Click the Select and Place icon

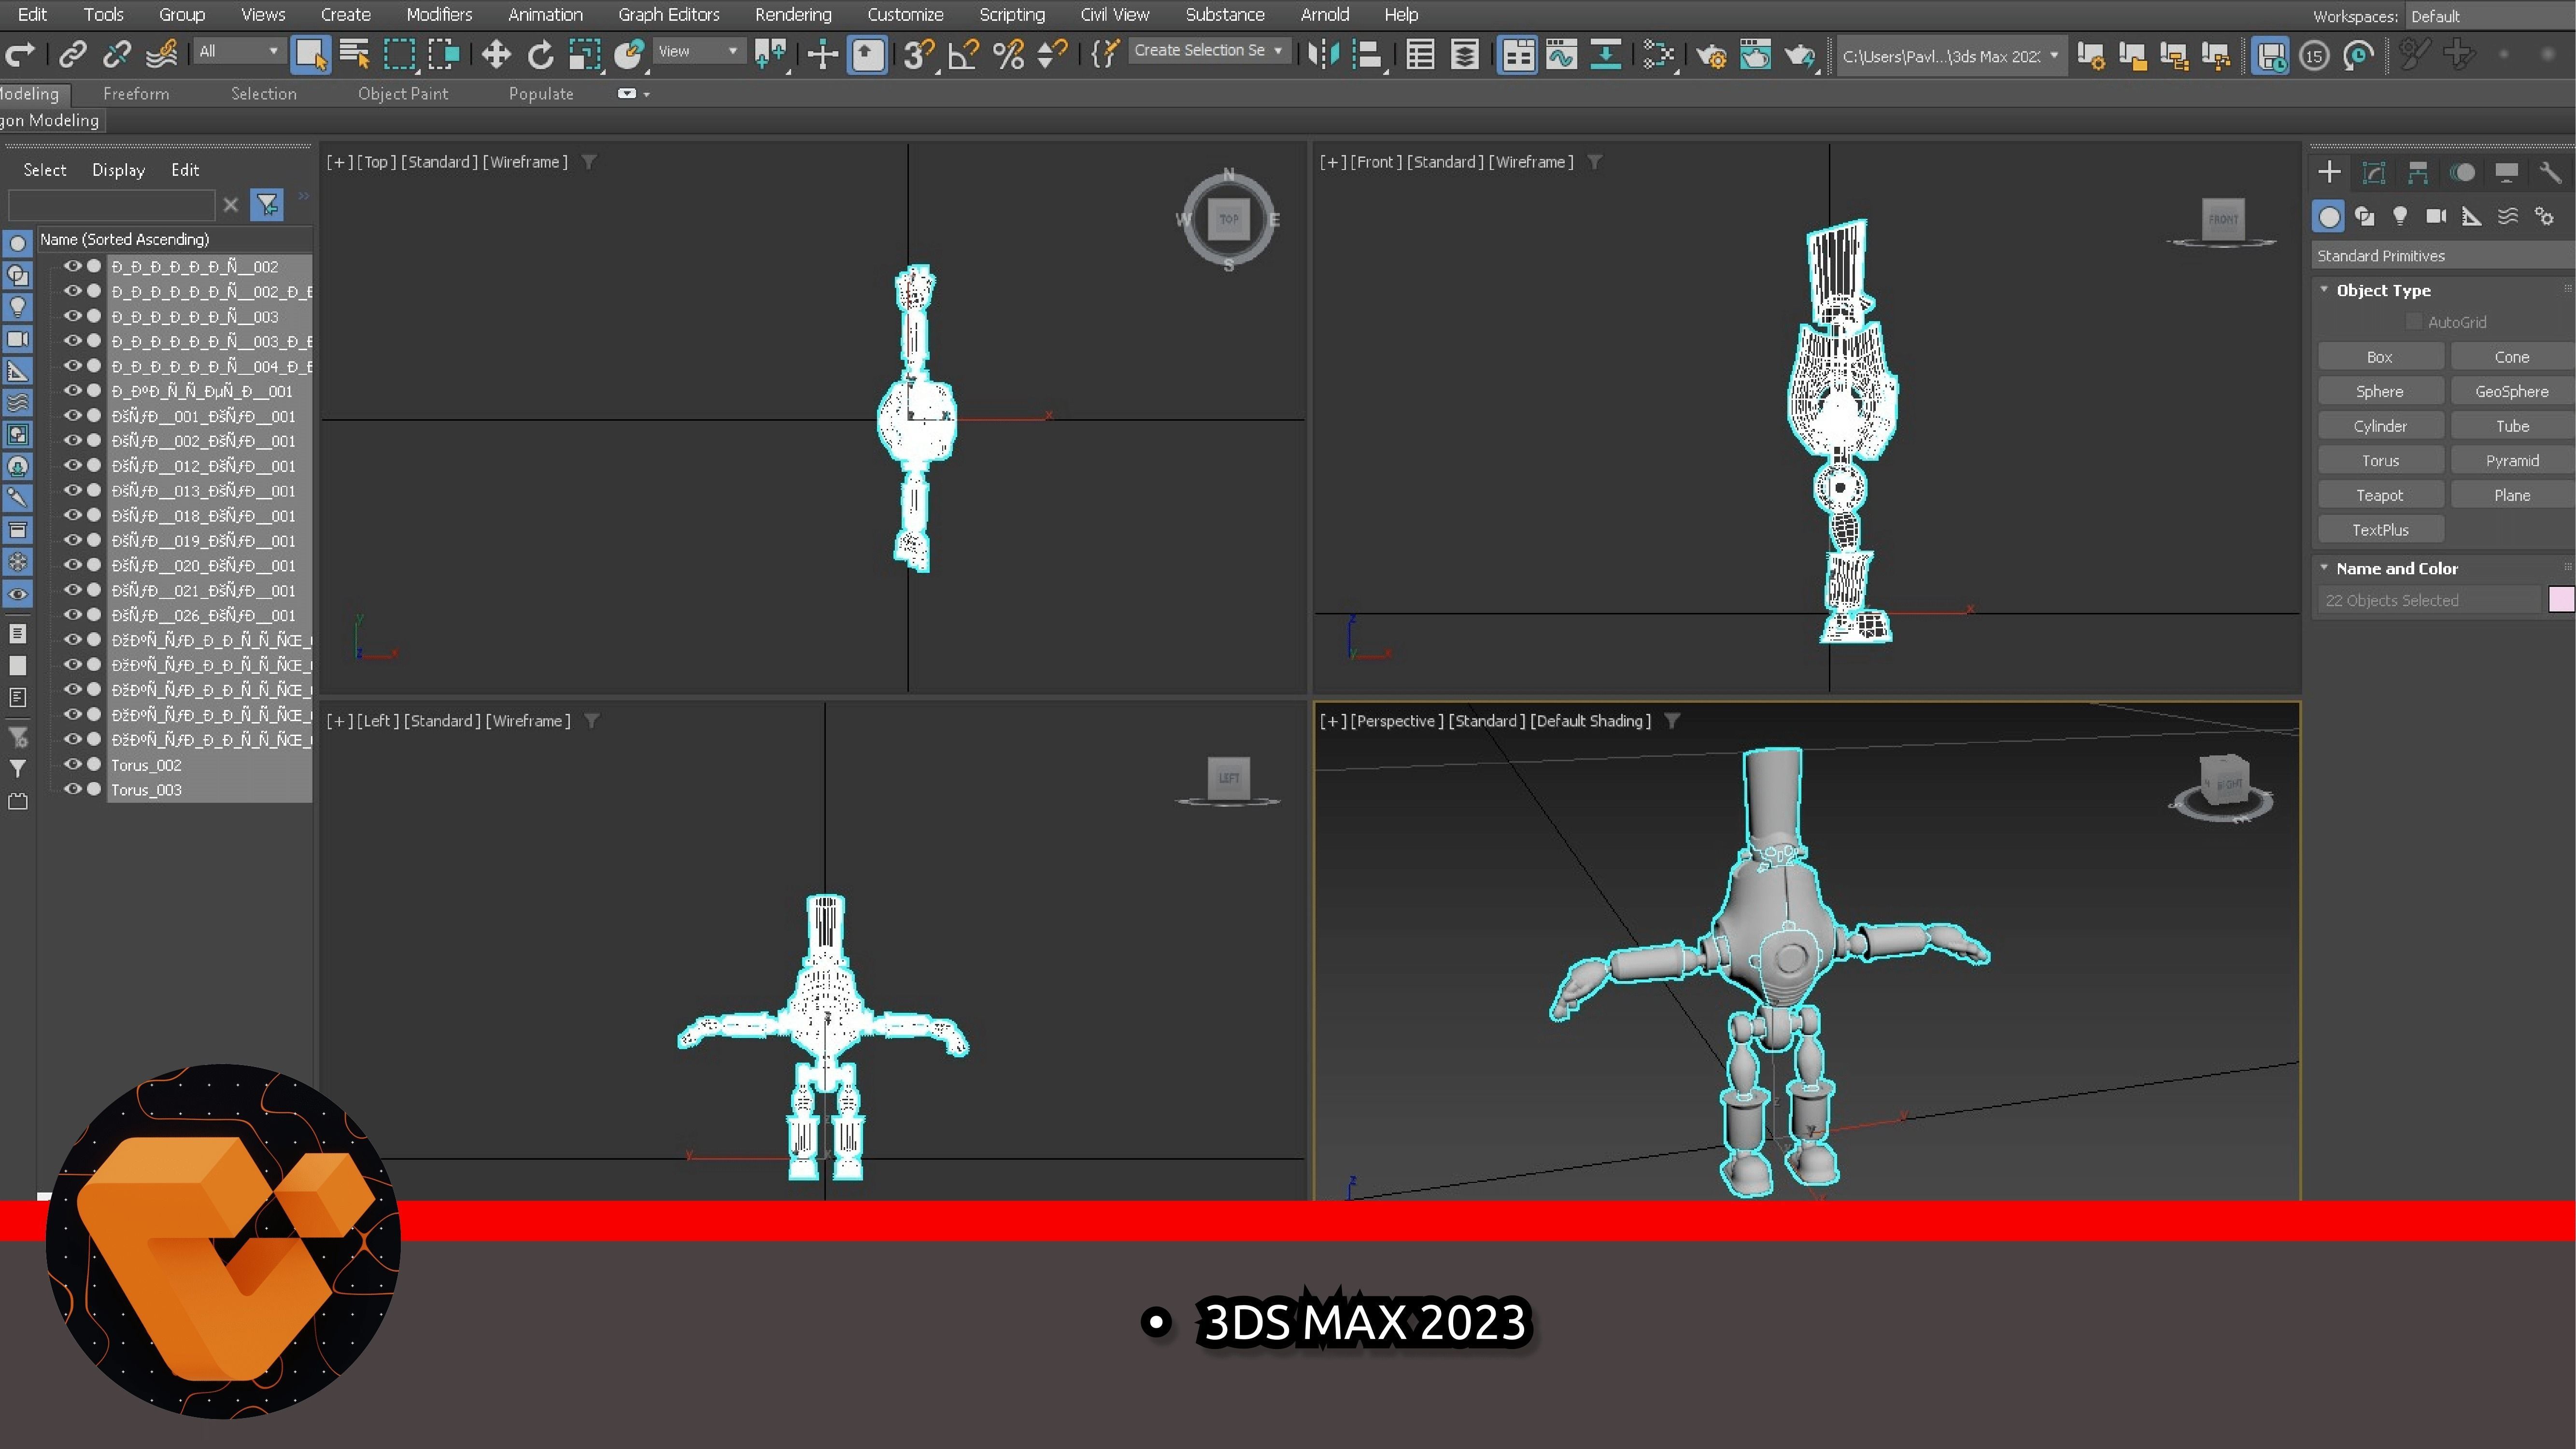click(x=629, y=54)
